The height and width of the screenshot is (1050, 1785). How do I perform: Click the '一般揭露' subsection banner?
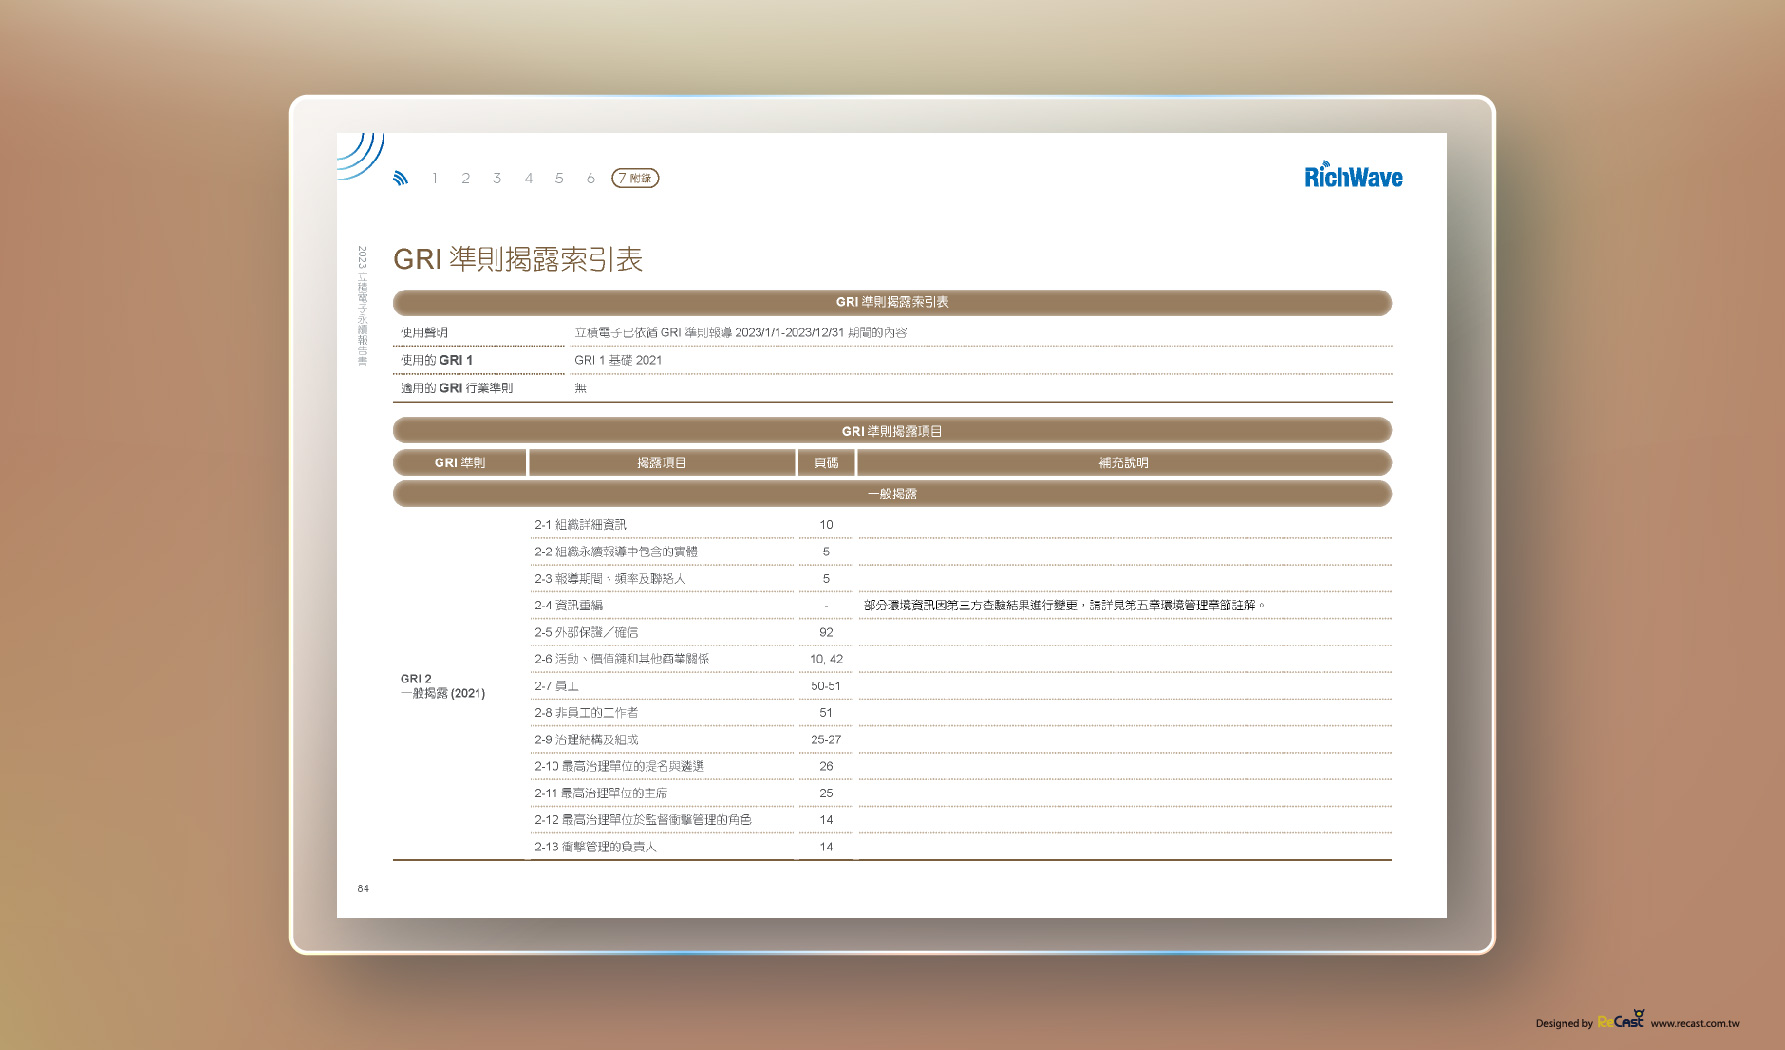[892, 494]
